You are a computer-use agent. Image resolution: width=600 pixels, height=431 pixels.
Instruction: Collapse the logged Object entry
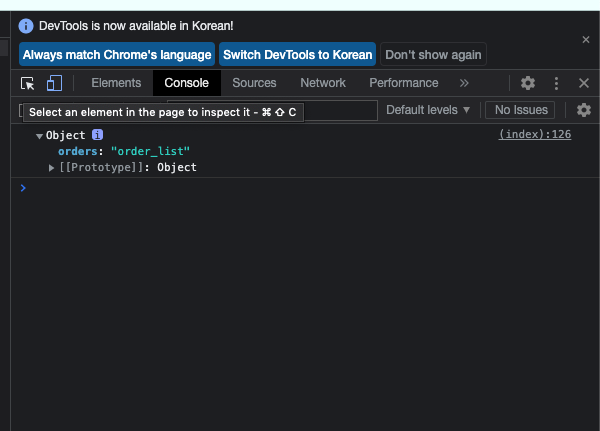(39, 136)
